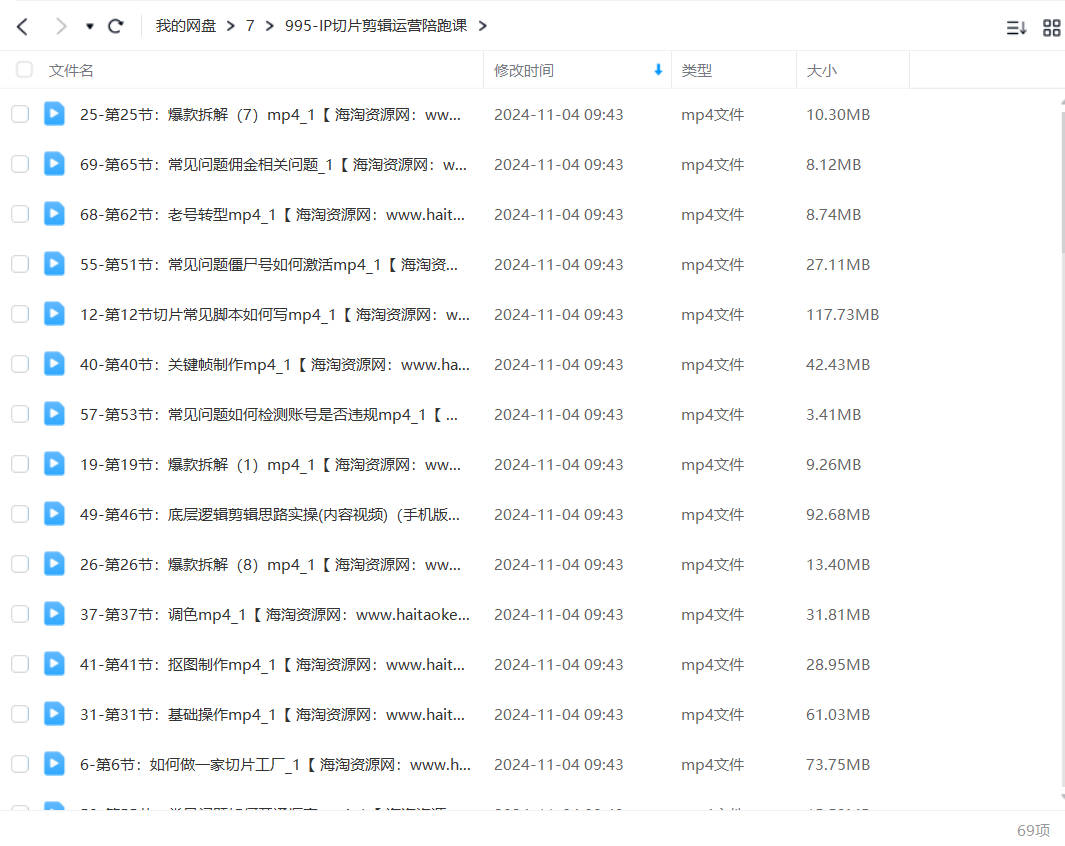Viewport: 1065px width, 846px height.
Task: Open breadcrumb folder 7
Action: (x=250, y=26)
